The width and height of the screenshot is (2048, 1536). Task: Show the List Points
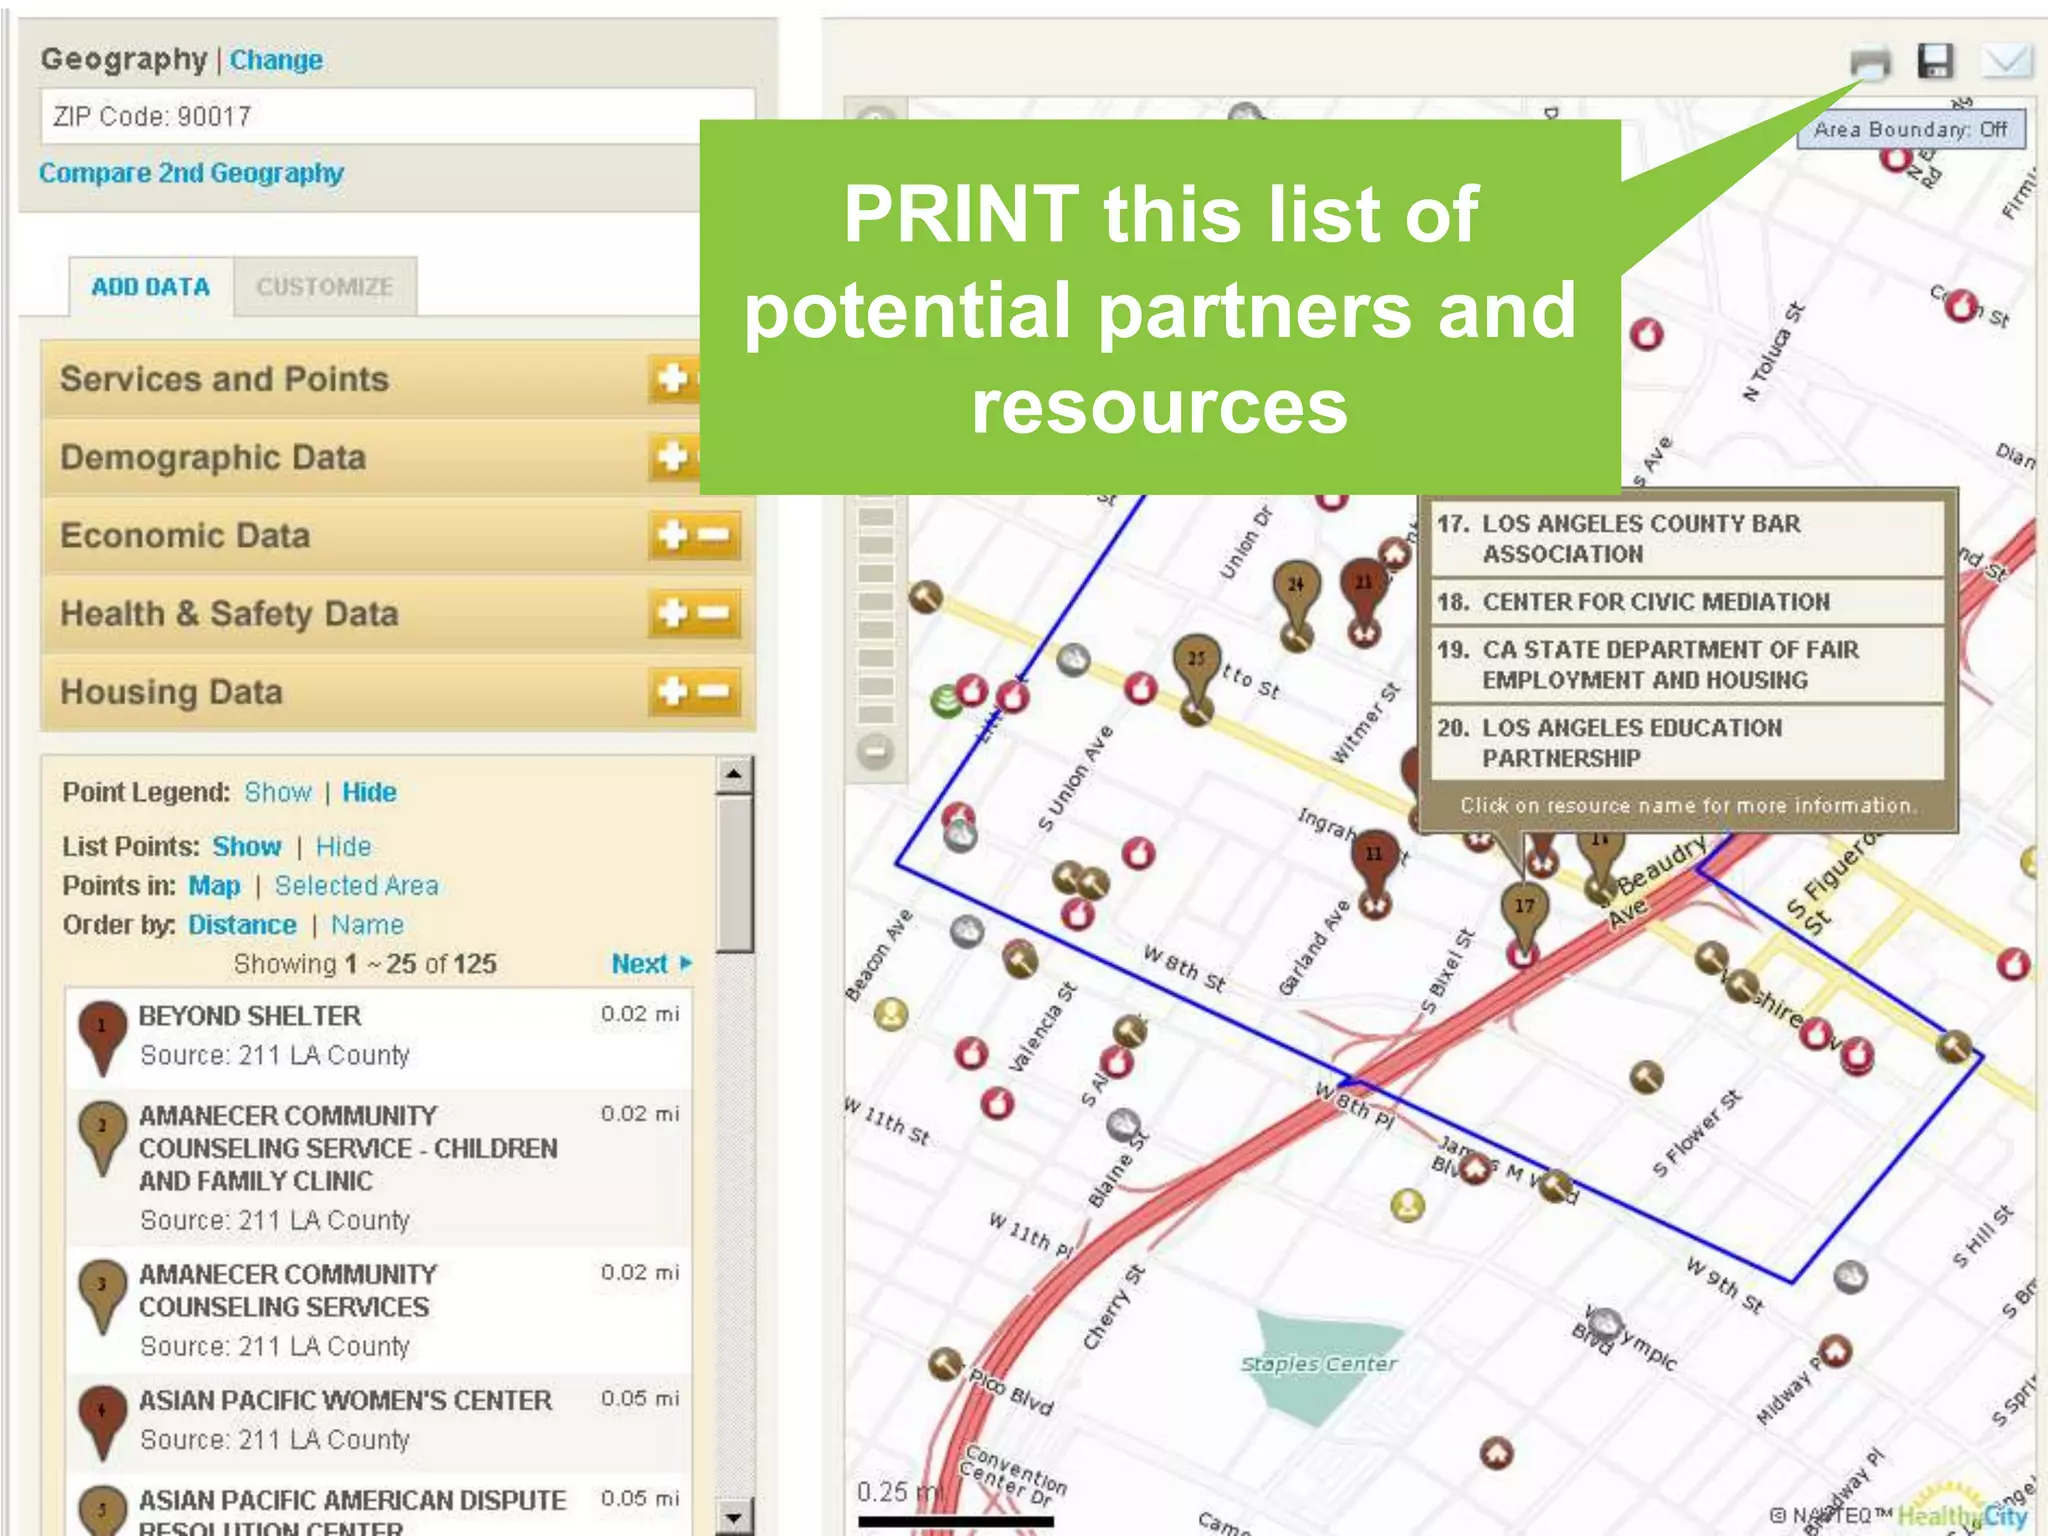point(246,846)
